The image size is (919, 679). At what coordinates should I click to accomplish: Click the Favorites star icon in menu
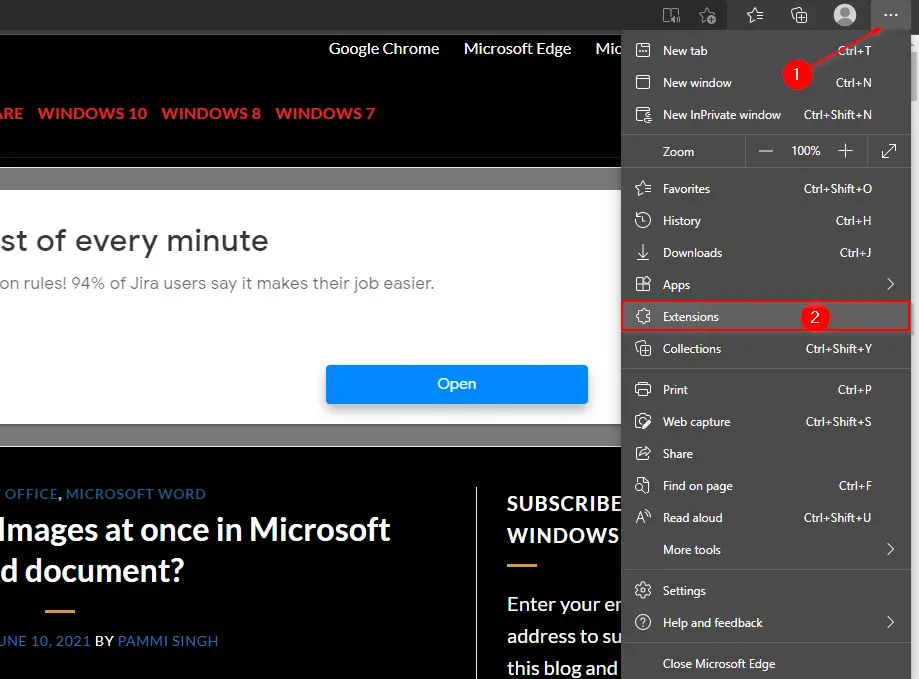coord(643,189)
